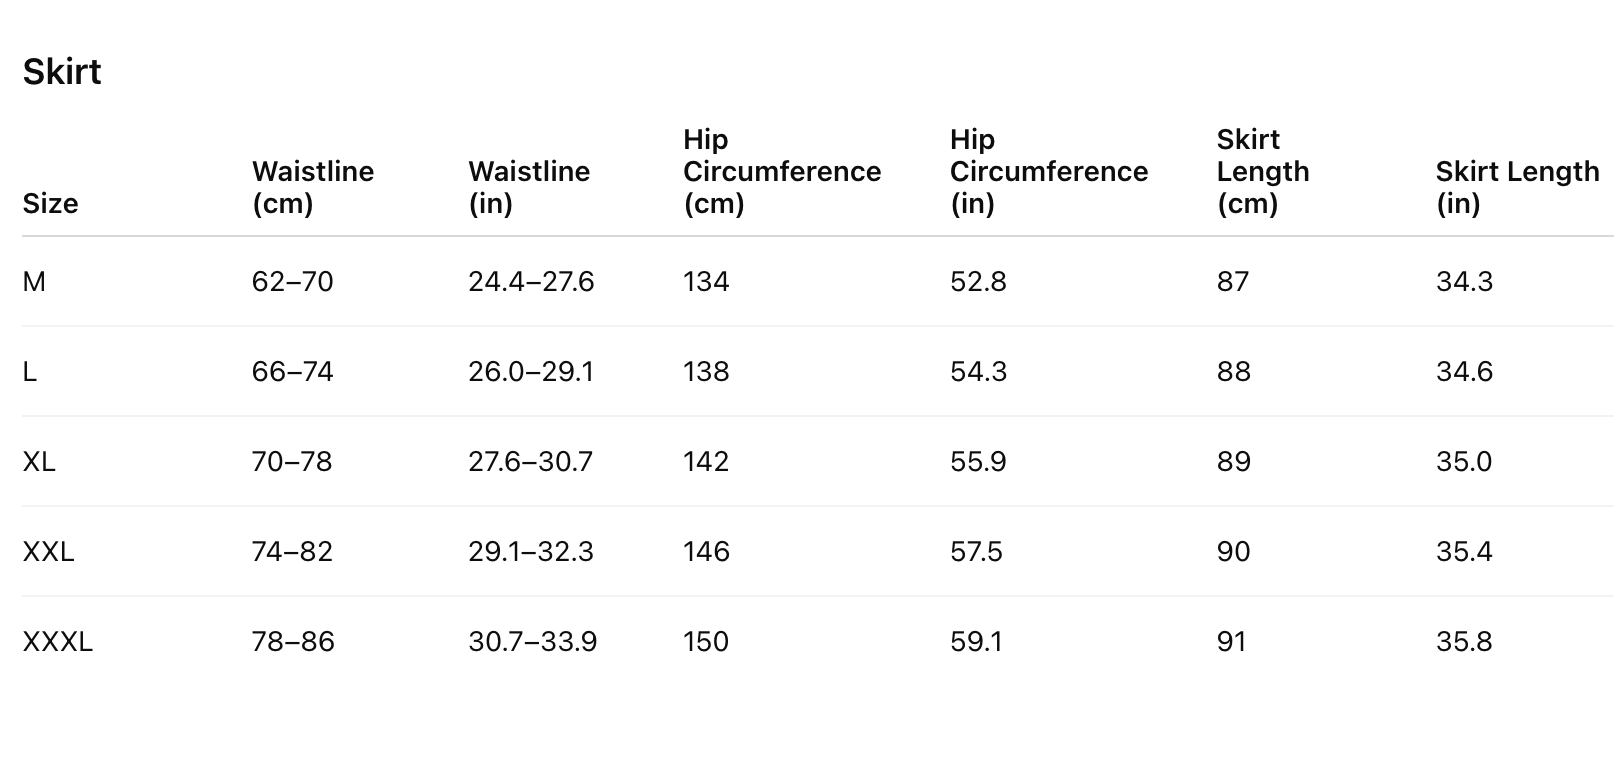The height and width of the screenshot is (766, 1614).
Task: Select the Hip Circumference (in) header
Action: [1049, 171]
